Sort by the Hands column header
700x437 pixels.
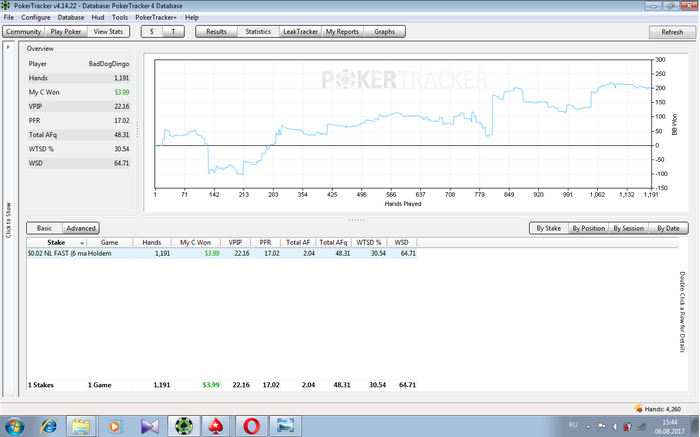tap(152, 242)
